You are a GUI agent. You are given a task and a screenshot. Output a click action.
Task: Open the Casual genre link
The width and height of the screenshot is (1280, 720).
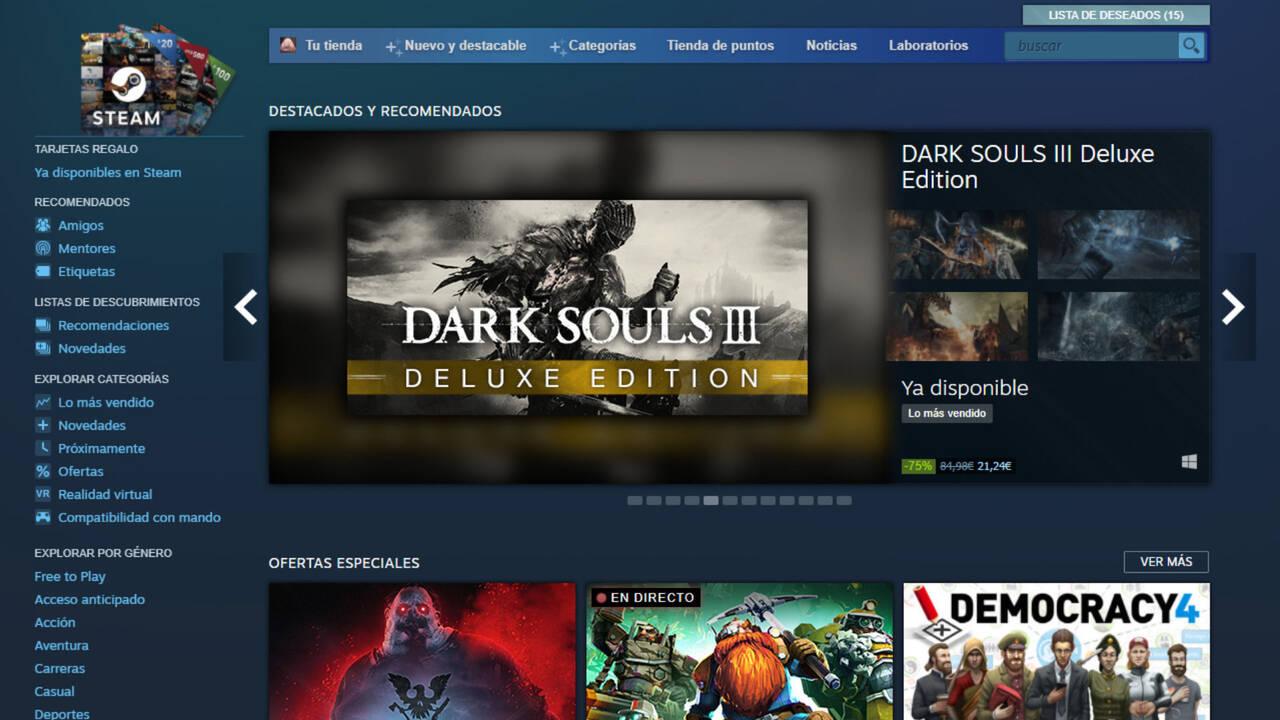coord(54,691)
